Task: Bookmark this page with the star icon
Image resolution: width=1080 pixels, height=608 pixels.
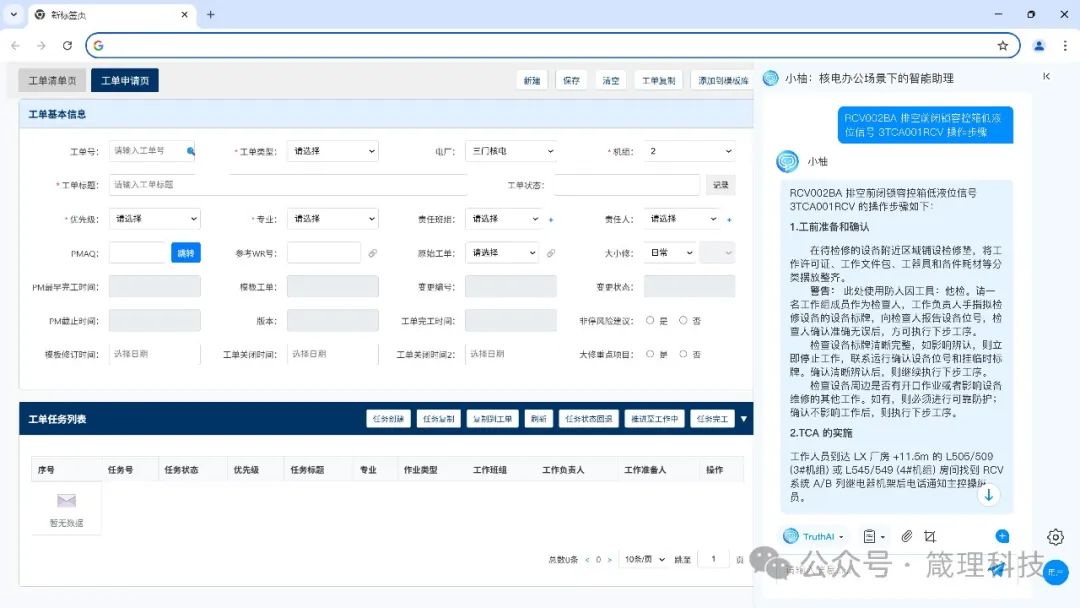Action: pos(1002,45)
